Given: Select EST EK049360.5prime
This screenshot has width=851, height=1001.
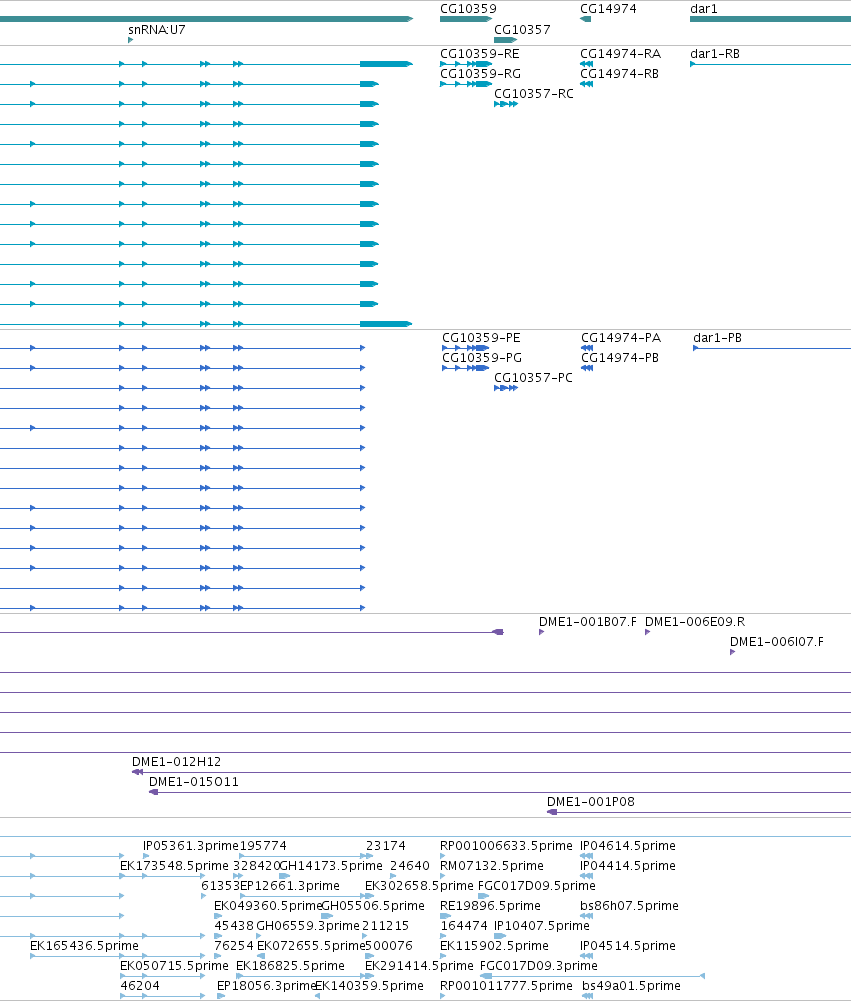Looking at the screenshot, I should 267,906.
